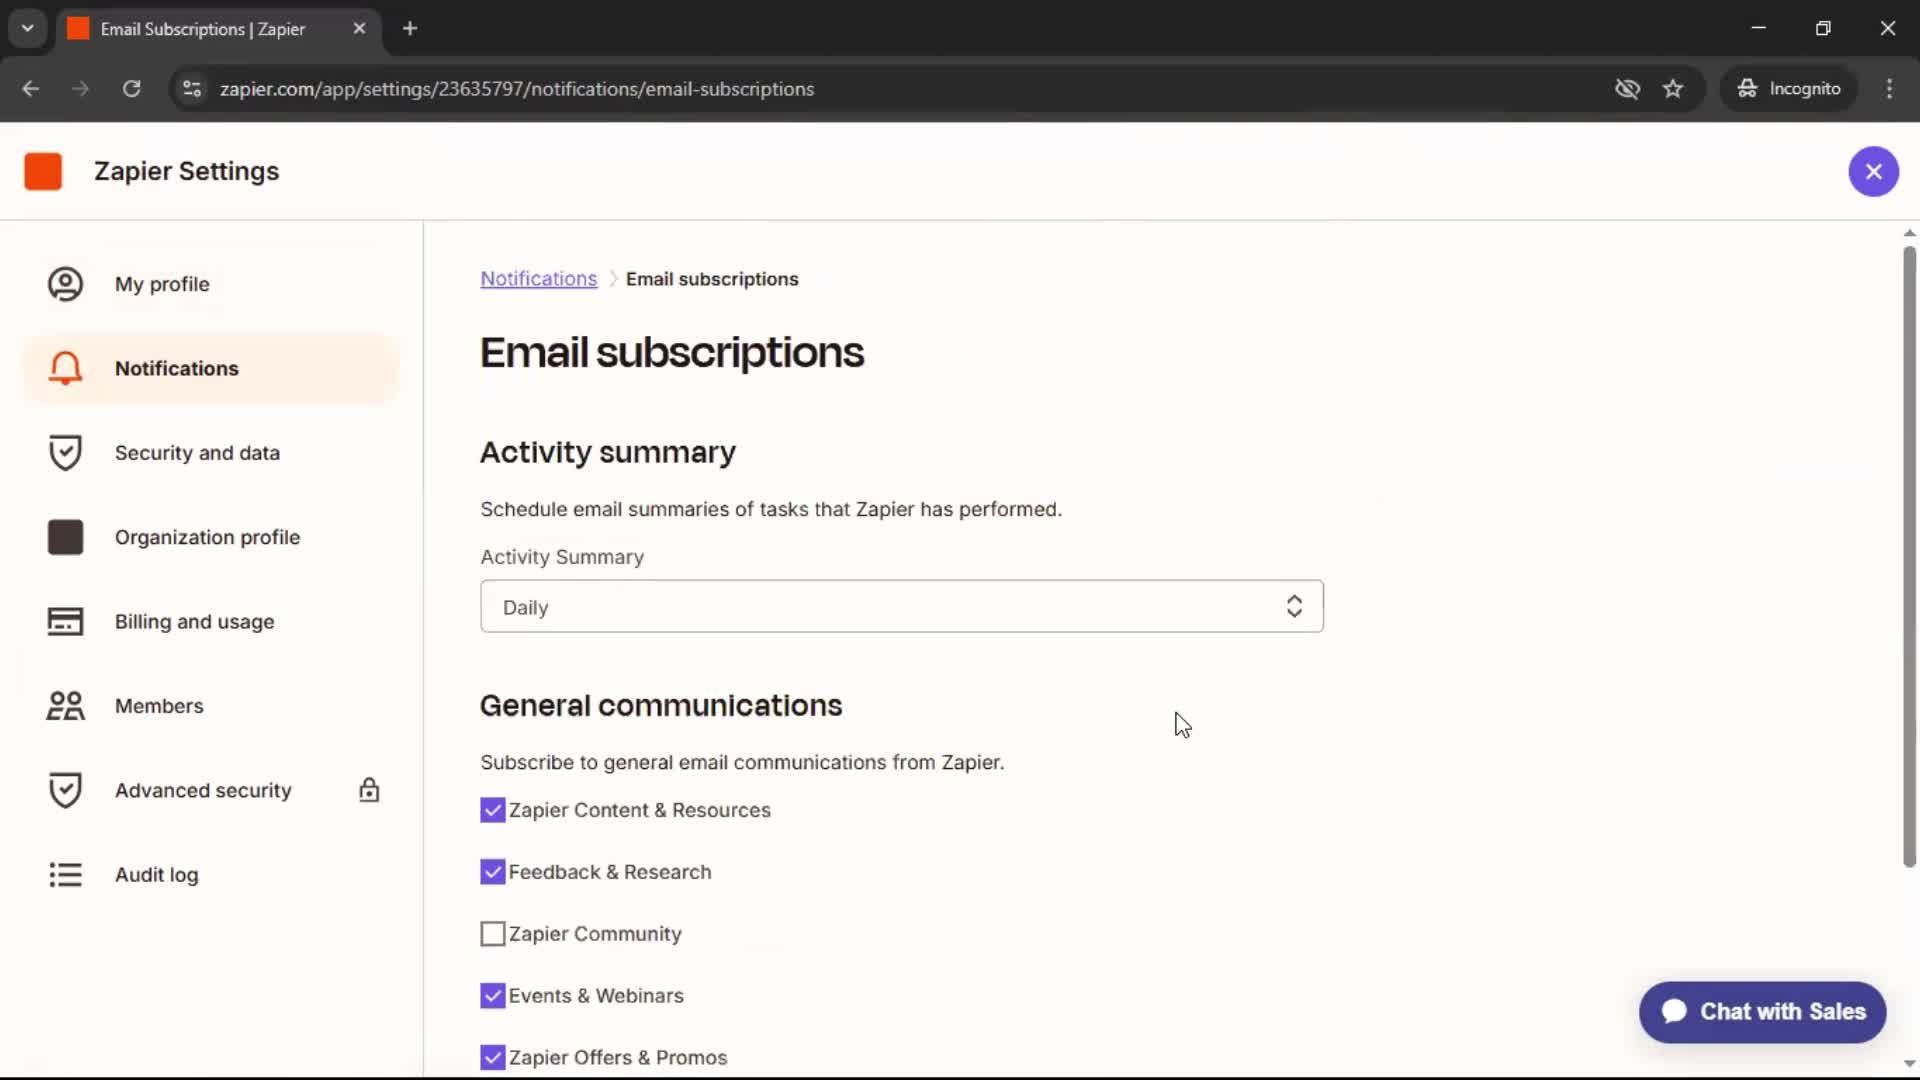Click the browser forward arrow

click(80, 89)
